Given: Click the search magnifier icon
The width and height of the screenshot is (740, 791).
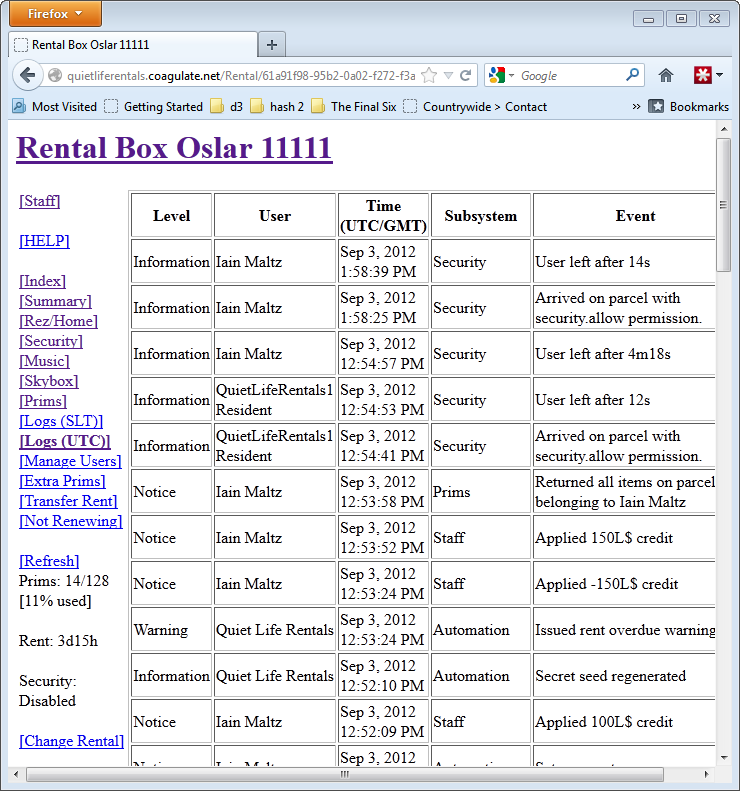Looking at the screenshot, I should coord(632,75).
